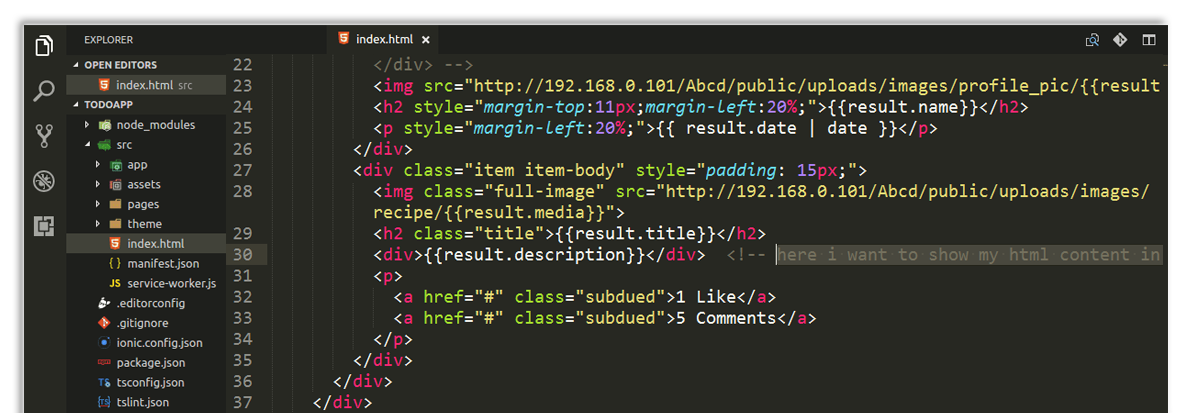Open manifest.json in the file tree
Viewport: 1193px width, 413px height.
pos(163,264)
